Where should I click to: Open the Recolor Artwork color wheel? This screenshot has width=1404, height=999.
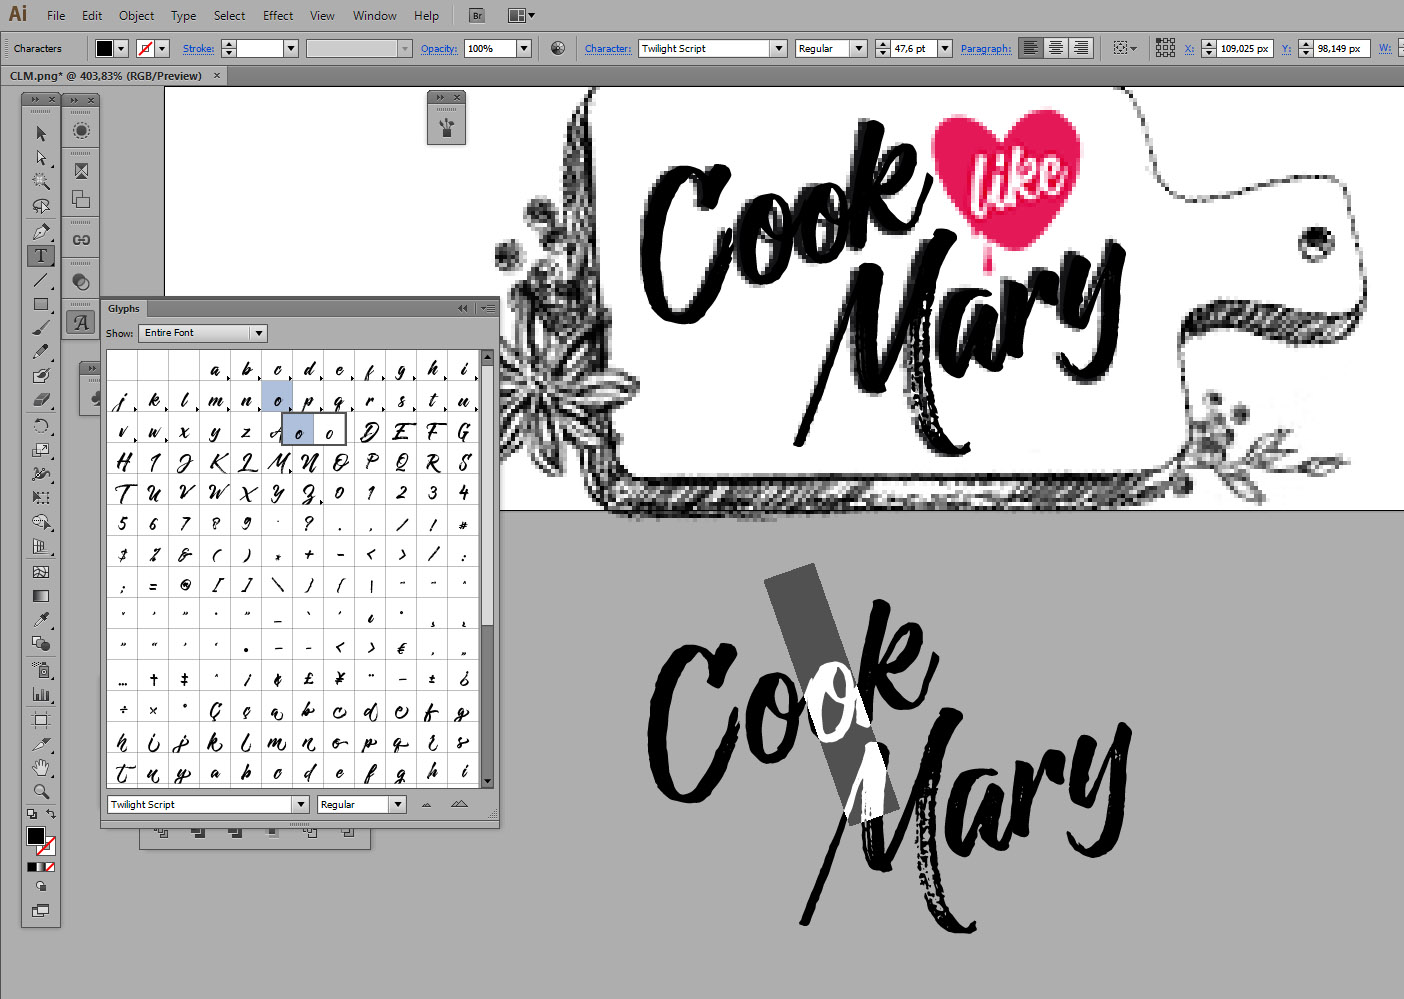[558, 48]
